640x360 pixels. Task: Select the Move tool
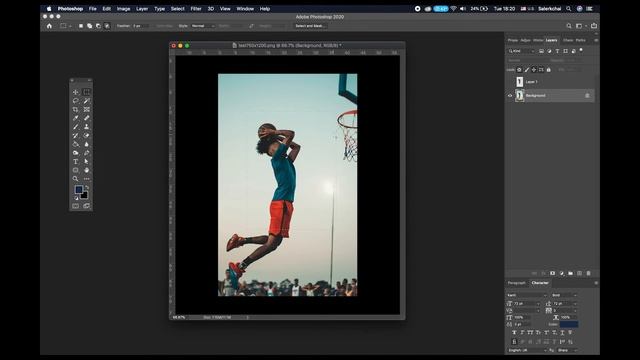pos(76,92)
